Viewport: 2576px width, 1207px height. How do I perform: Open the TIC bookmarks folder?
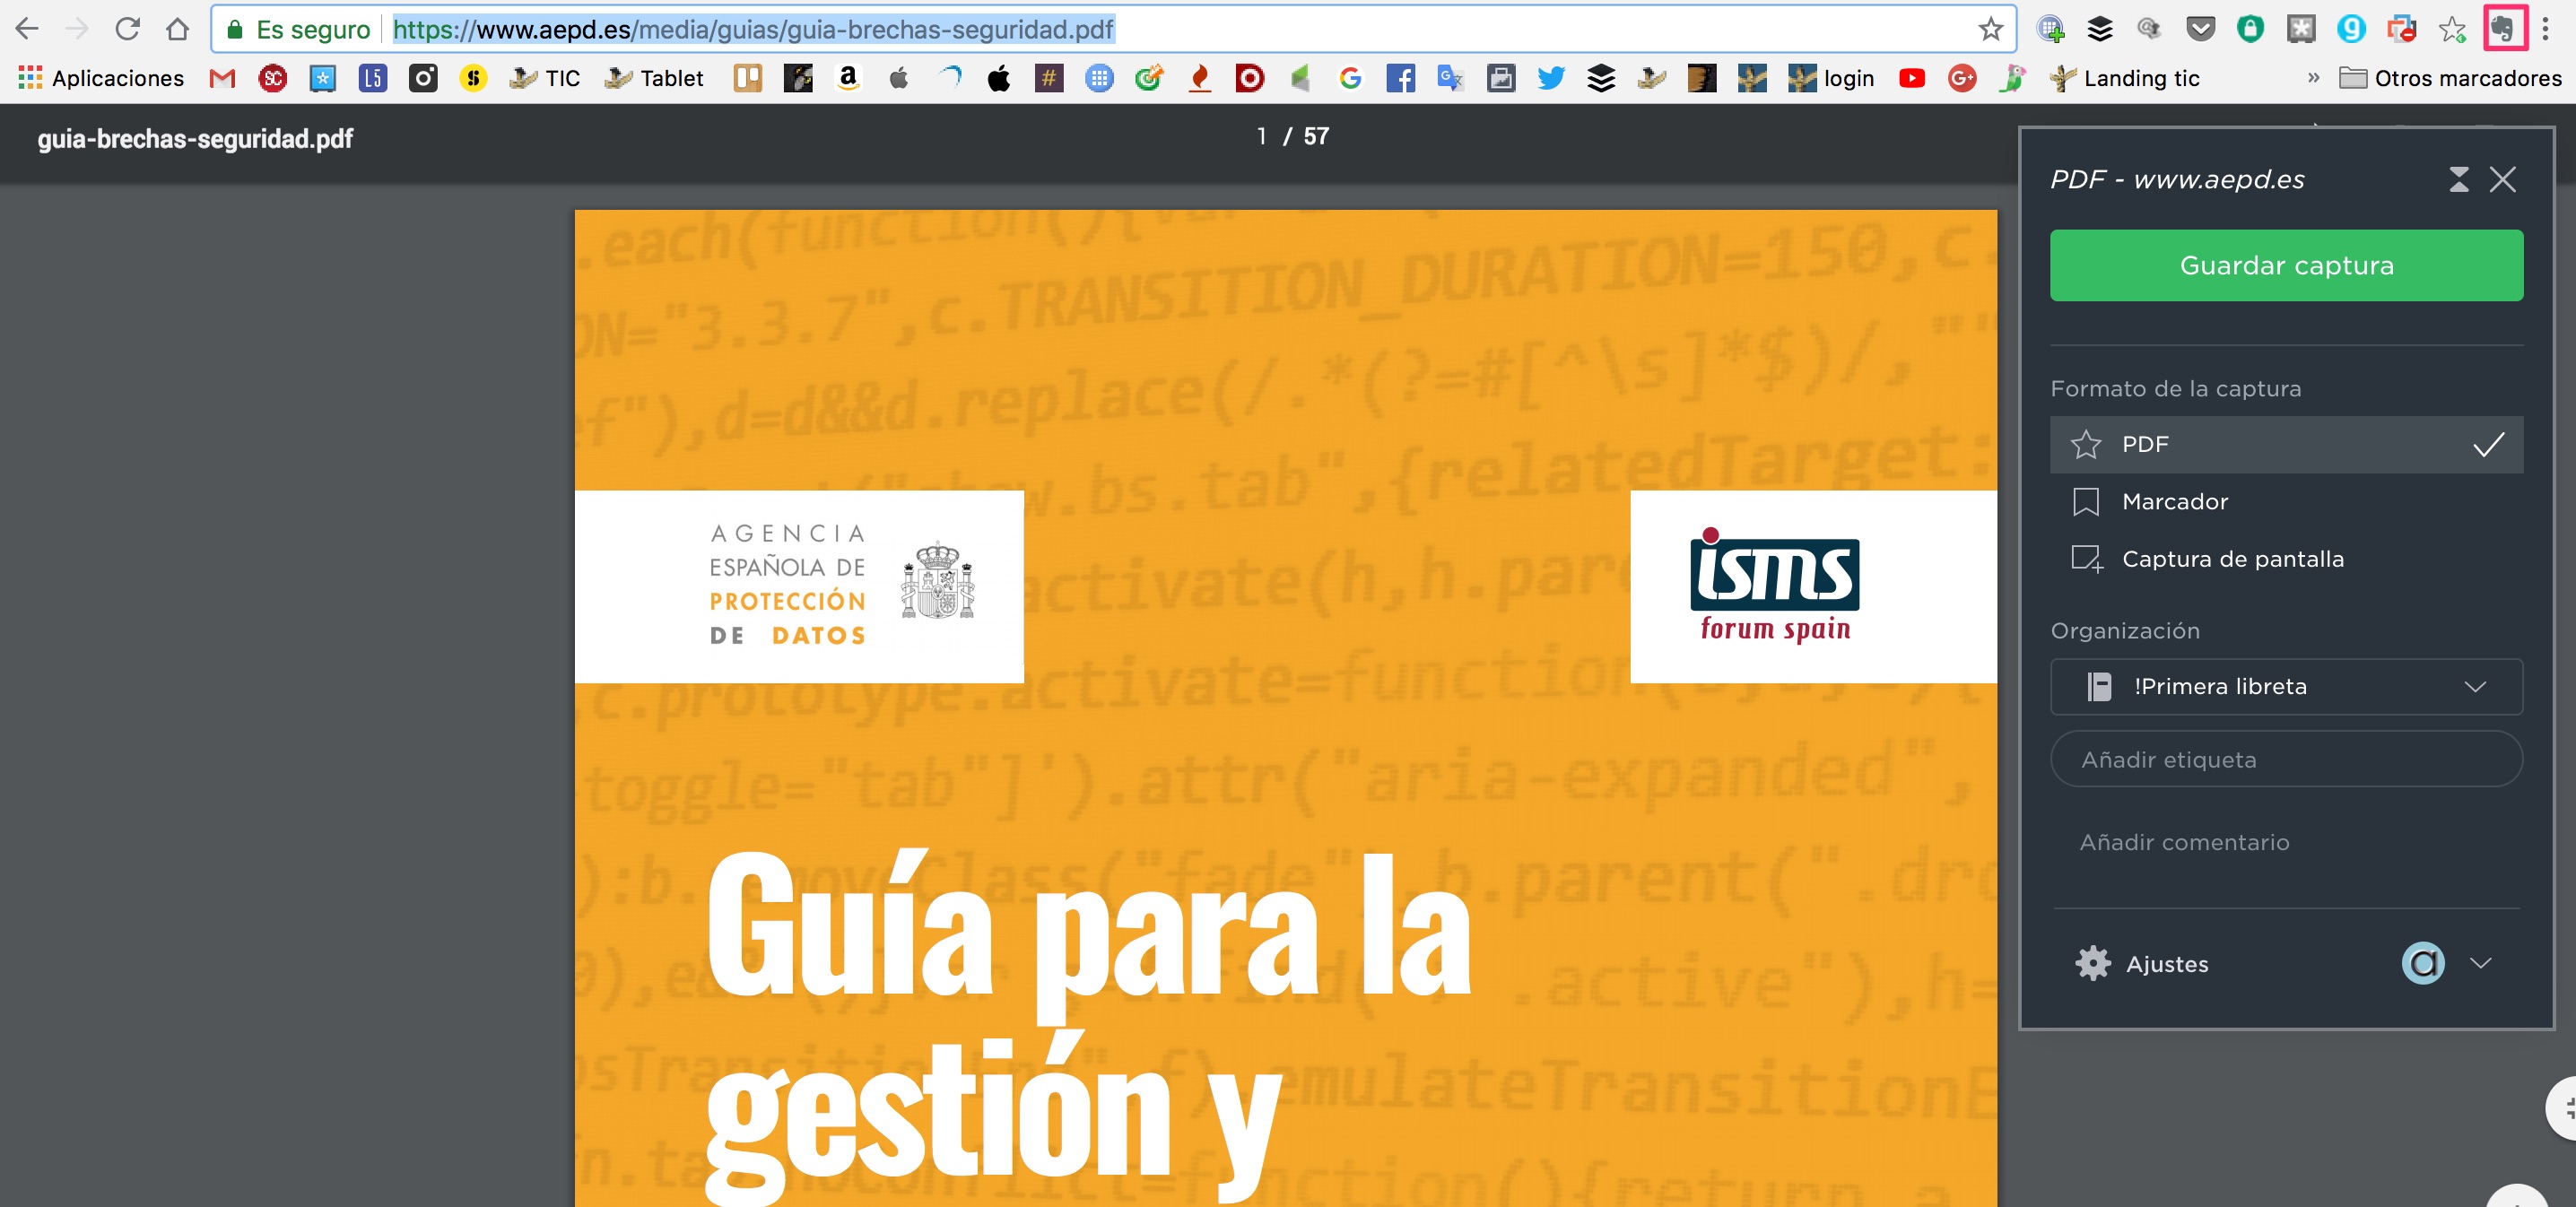544,78
